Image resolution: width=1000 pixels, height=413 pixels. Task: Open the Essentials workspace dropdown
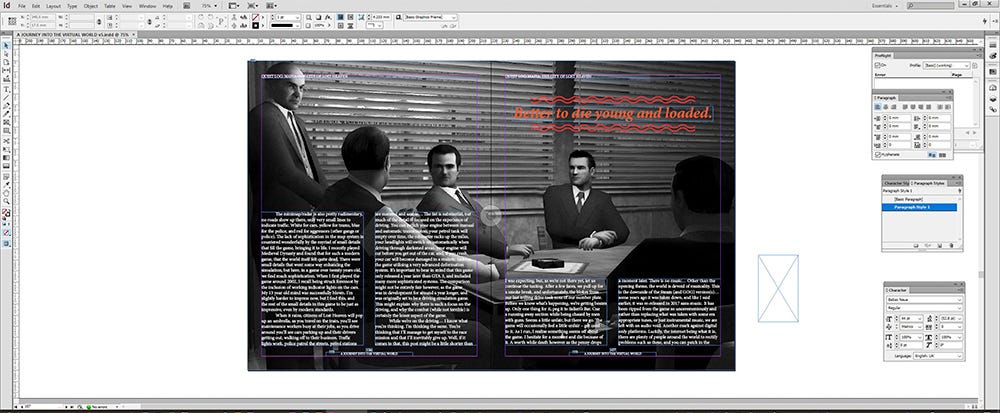click(x=886, y=6)
